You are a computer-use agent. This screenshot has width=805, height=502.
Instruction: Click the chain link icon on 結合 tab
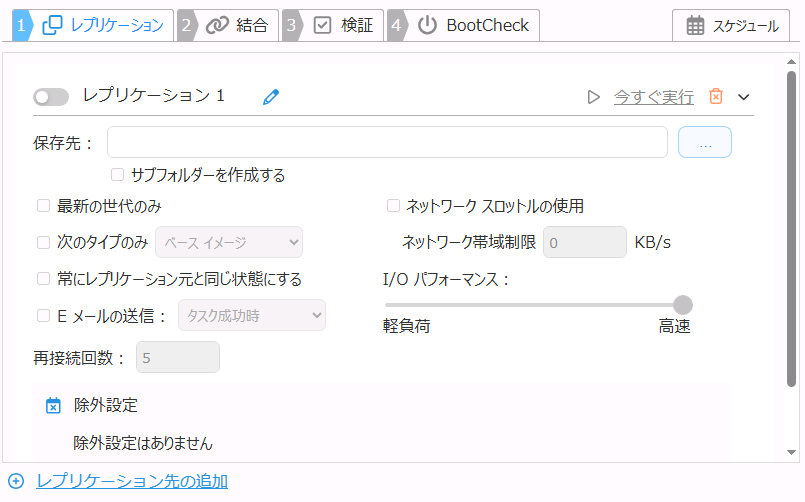[217, 26]
